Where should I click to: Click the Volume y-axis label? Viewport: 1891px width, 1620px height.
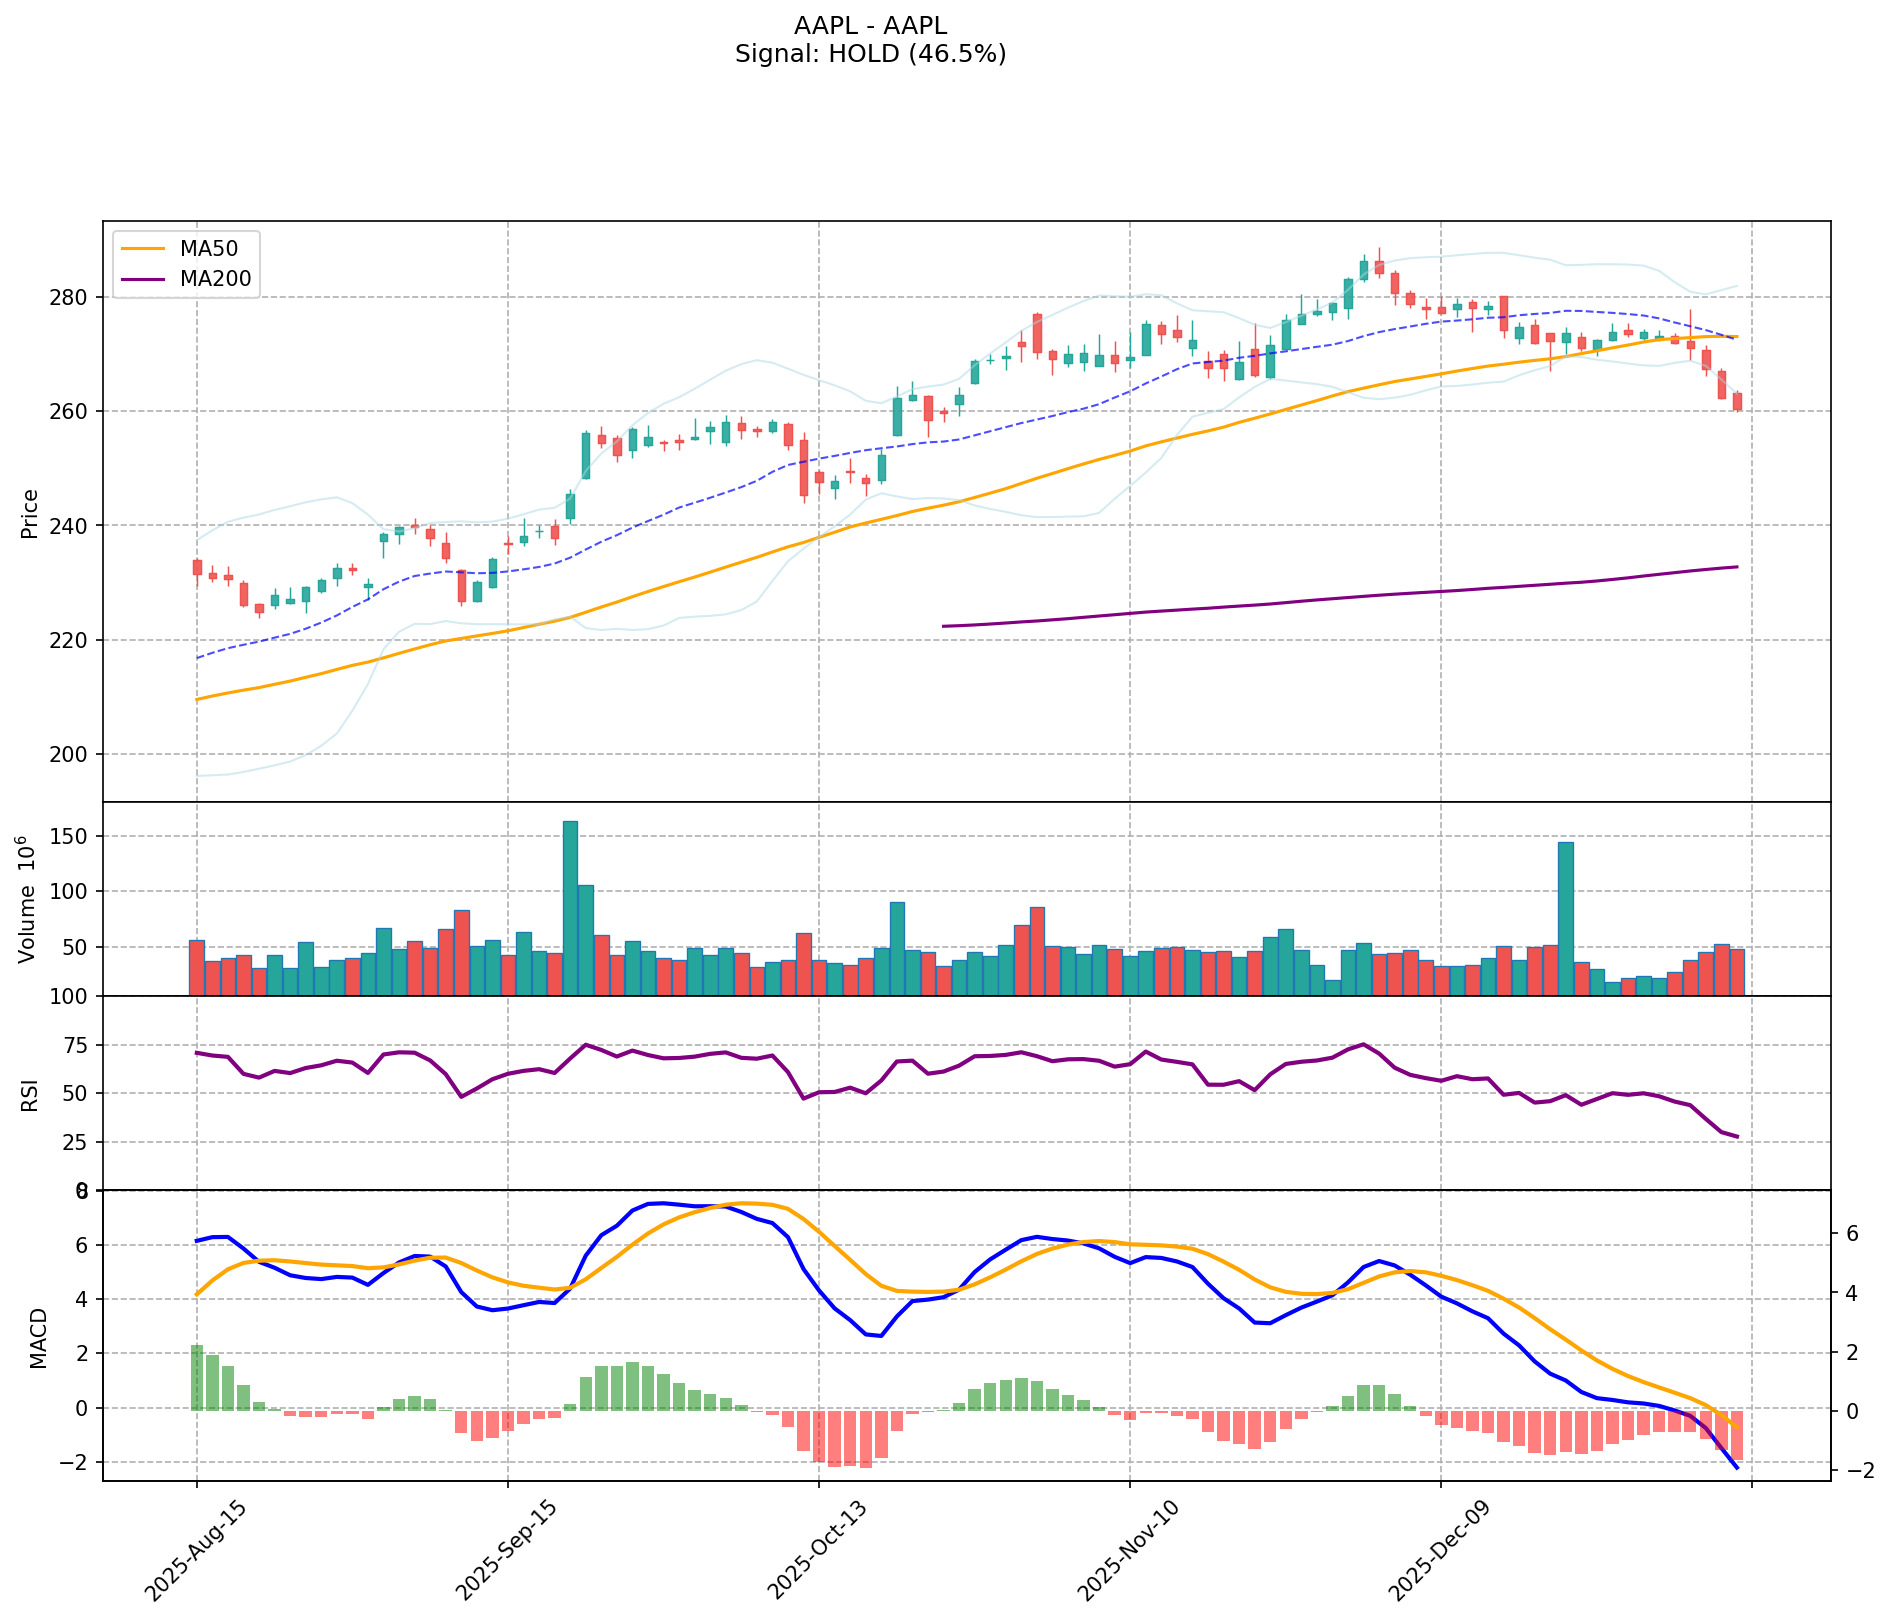[x=28, y=899]
